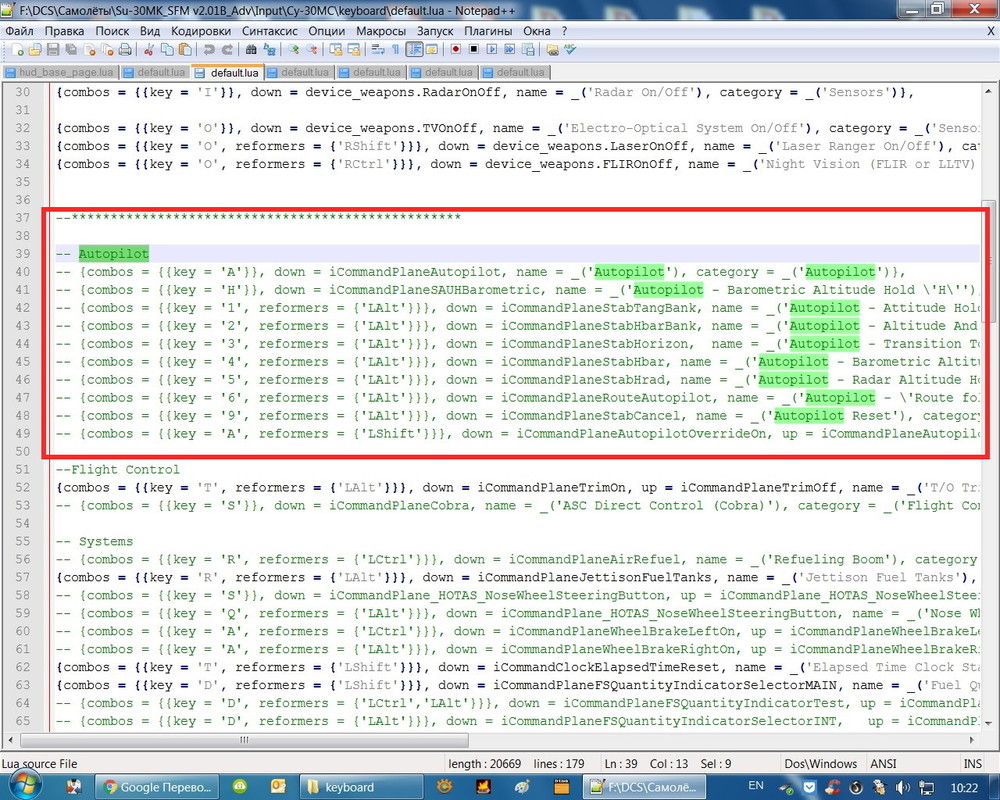Toggle Show All Characters pilcrow icon

395,49
